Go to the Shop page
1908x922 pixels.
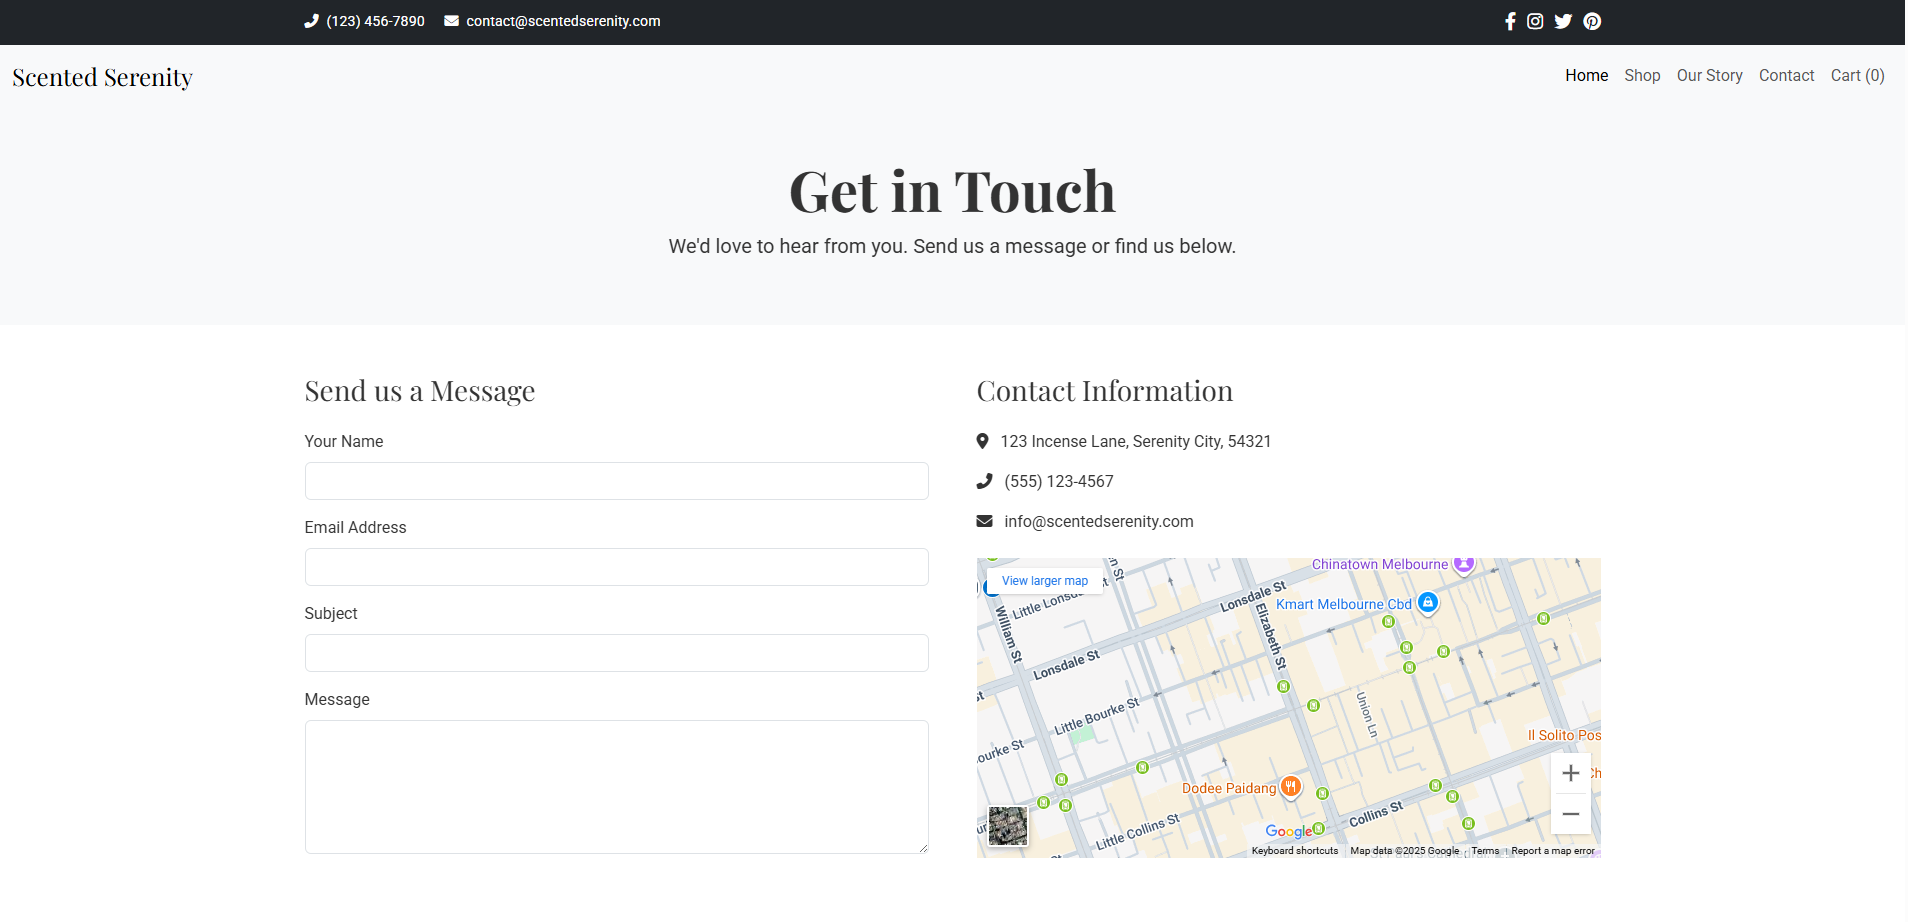pyautogui.click(x=1642, y=76)
